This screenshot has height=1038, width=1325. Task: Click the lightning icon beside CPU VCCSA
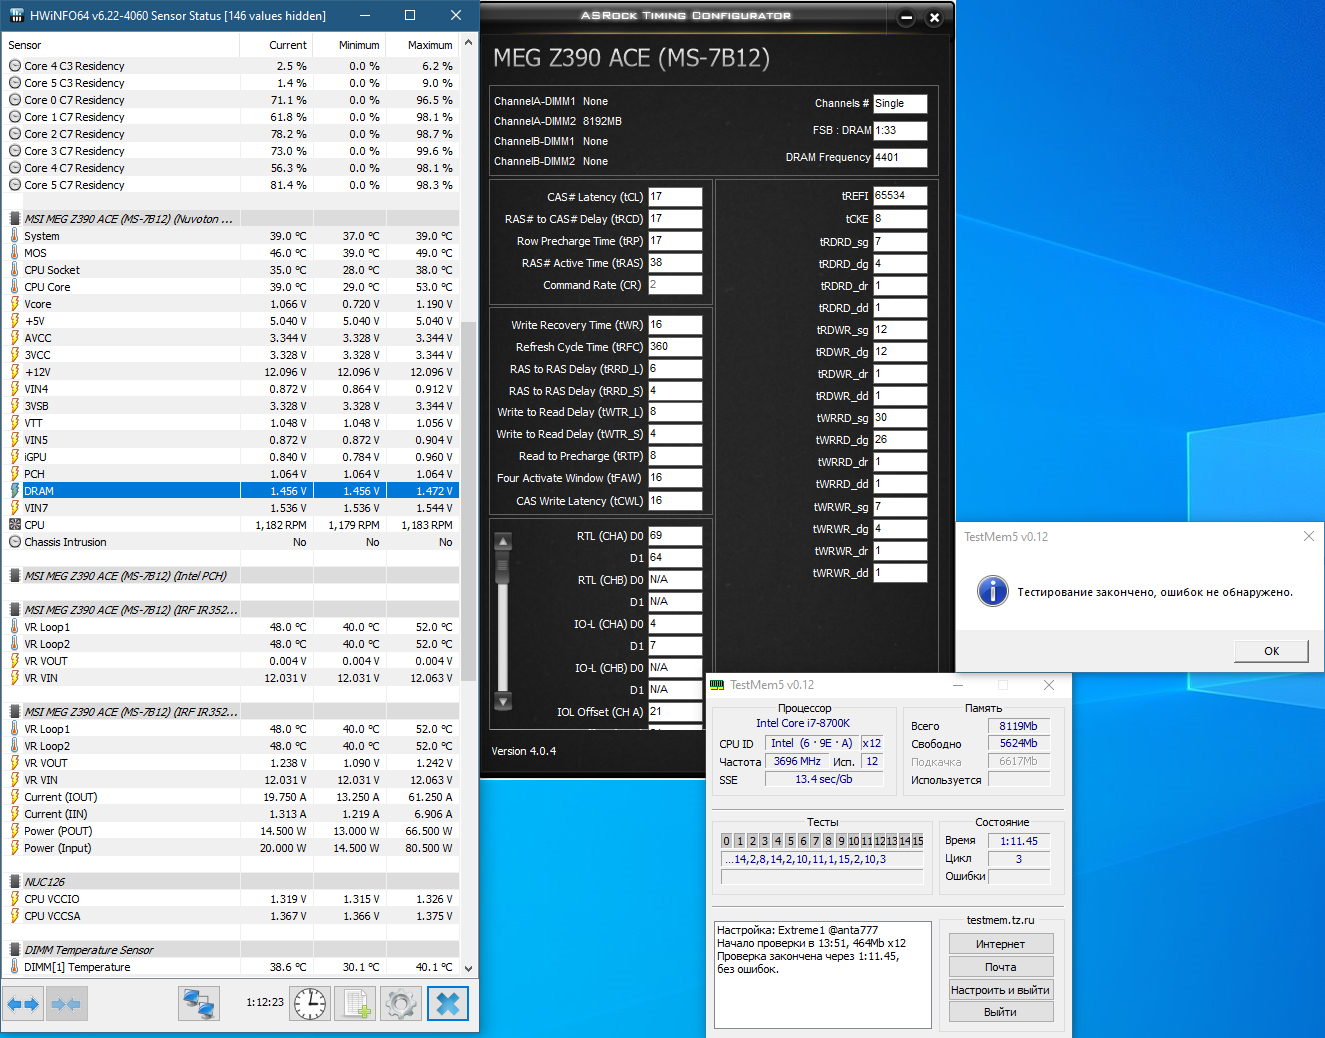(14, 916)
